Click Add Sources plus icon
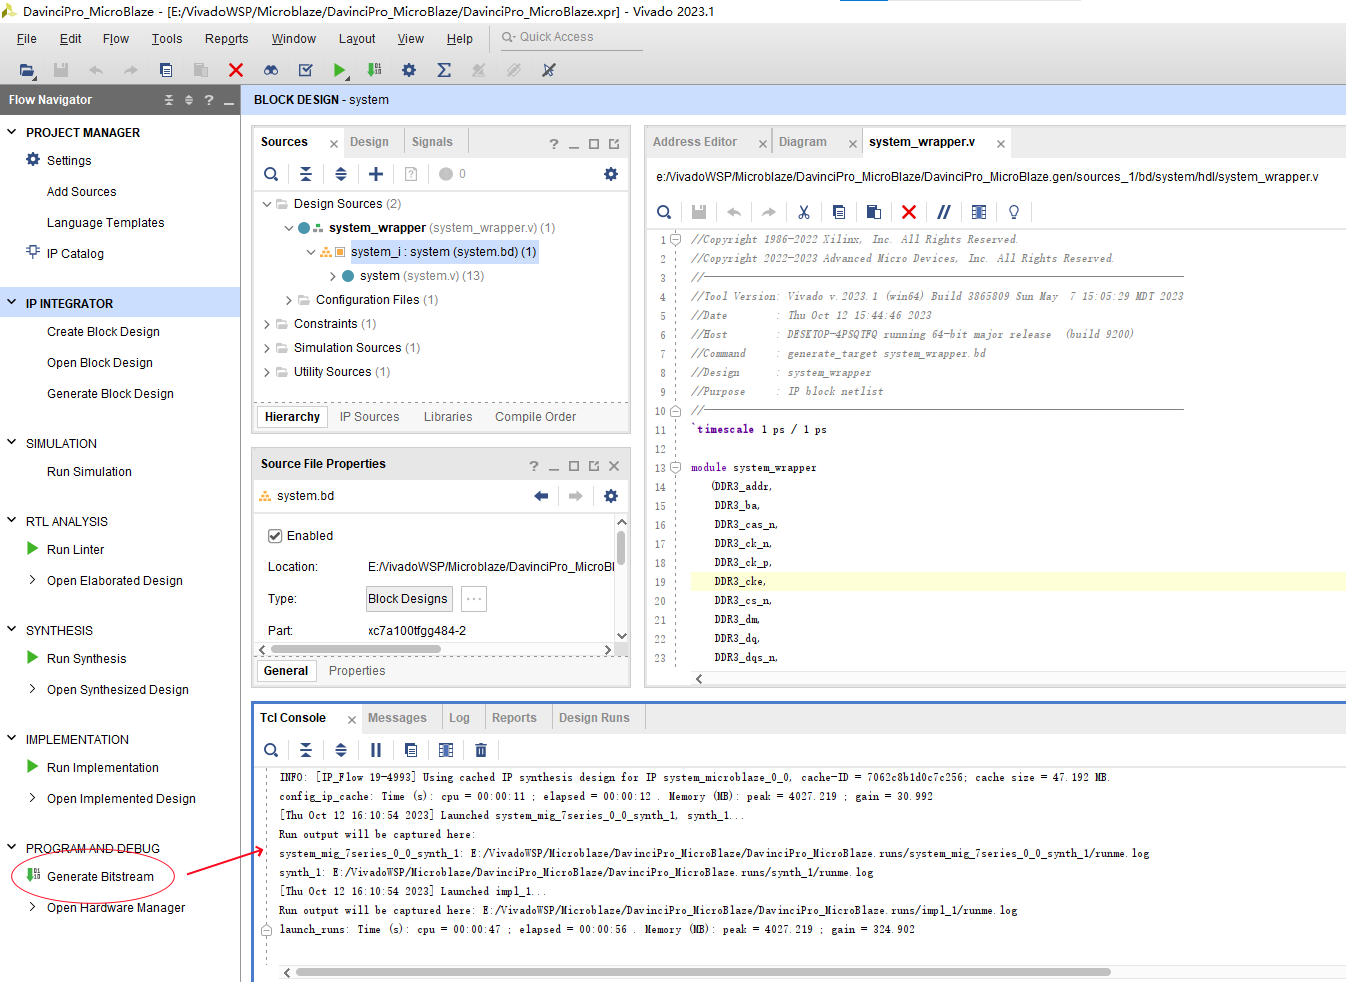Screen dimensions: 1346x982 tap(376, 174)
